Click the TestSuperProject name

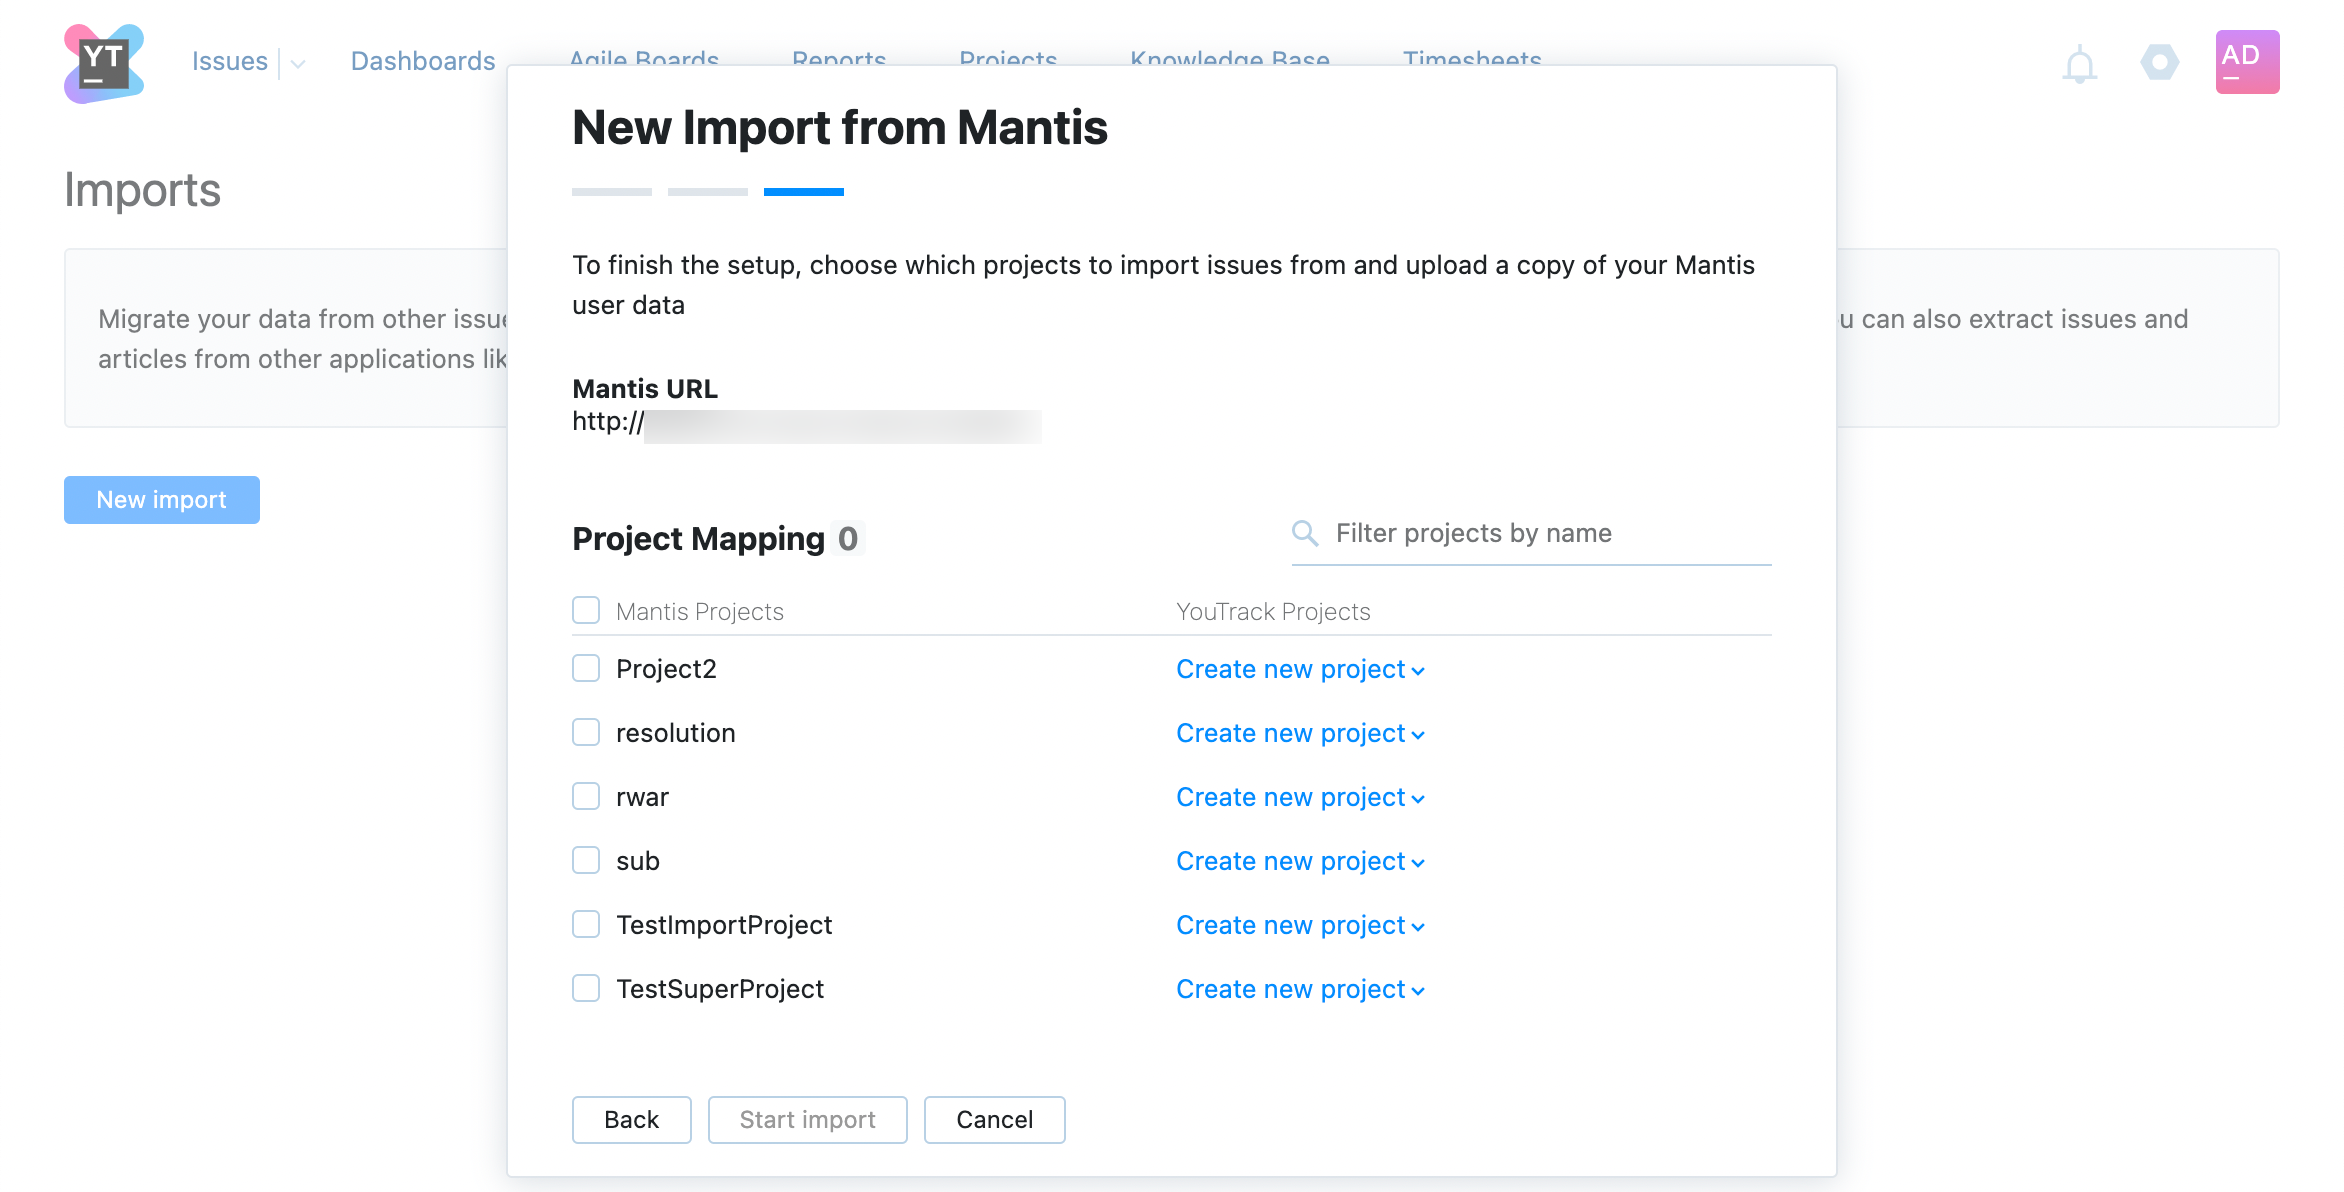(x=720, y=989)
